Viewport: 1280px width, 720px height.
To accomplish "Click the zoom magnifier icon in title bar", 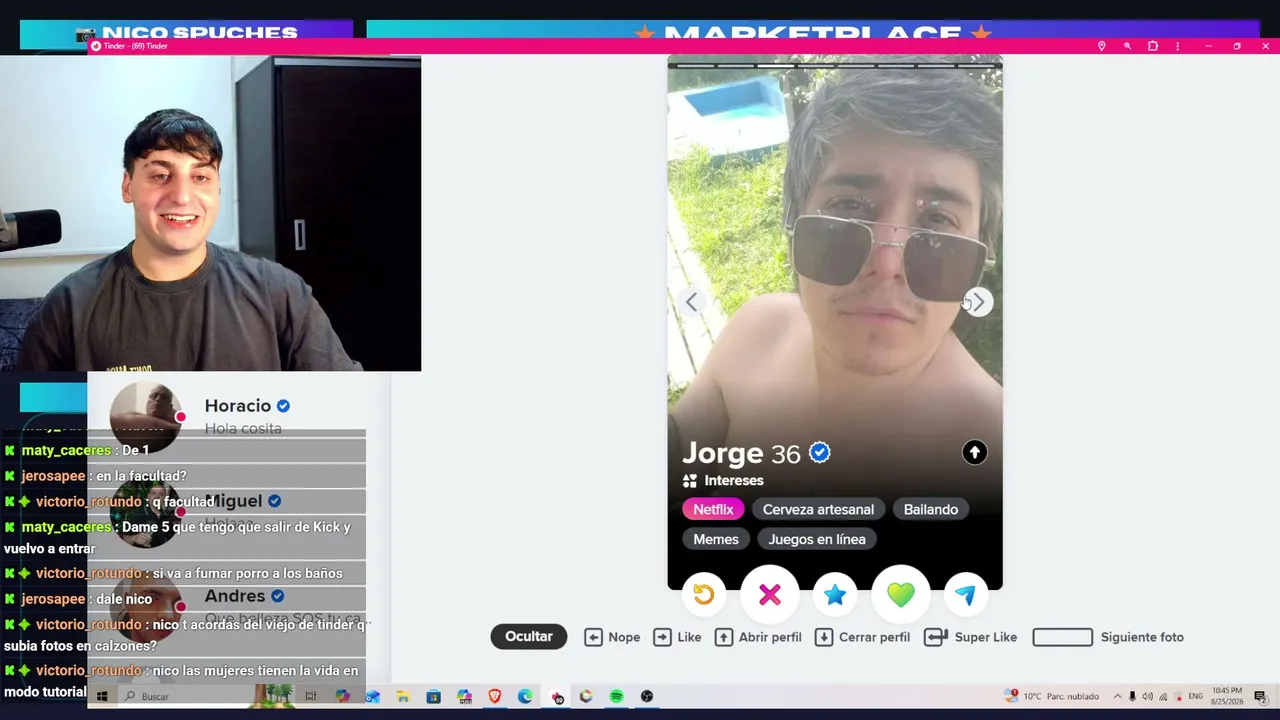I will [x=1127, y=46].
